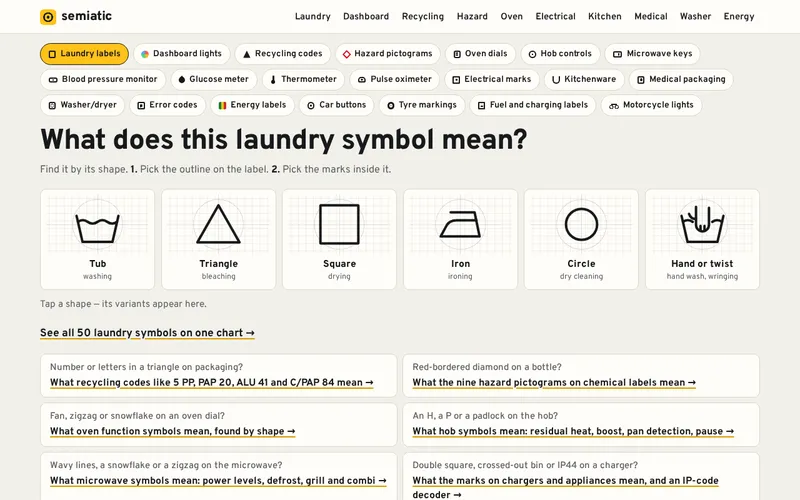Open the nine hazard pictograms article link

(554, 382)
